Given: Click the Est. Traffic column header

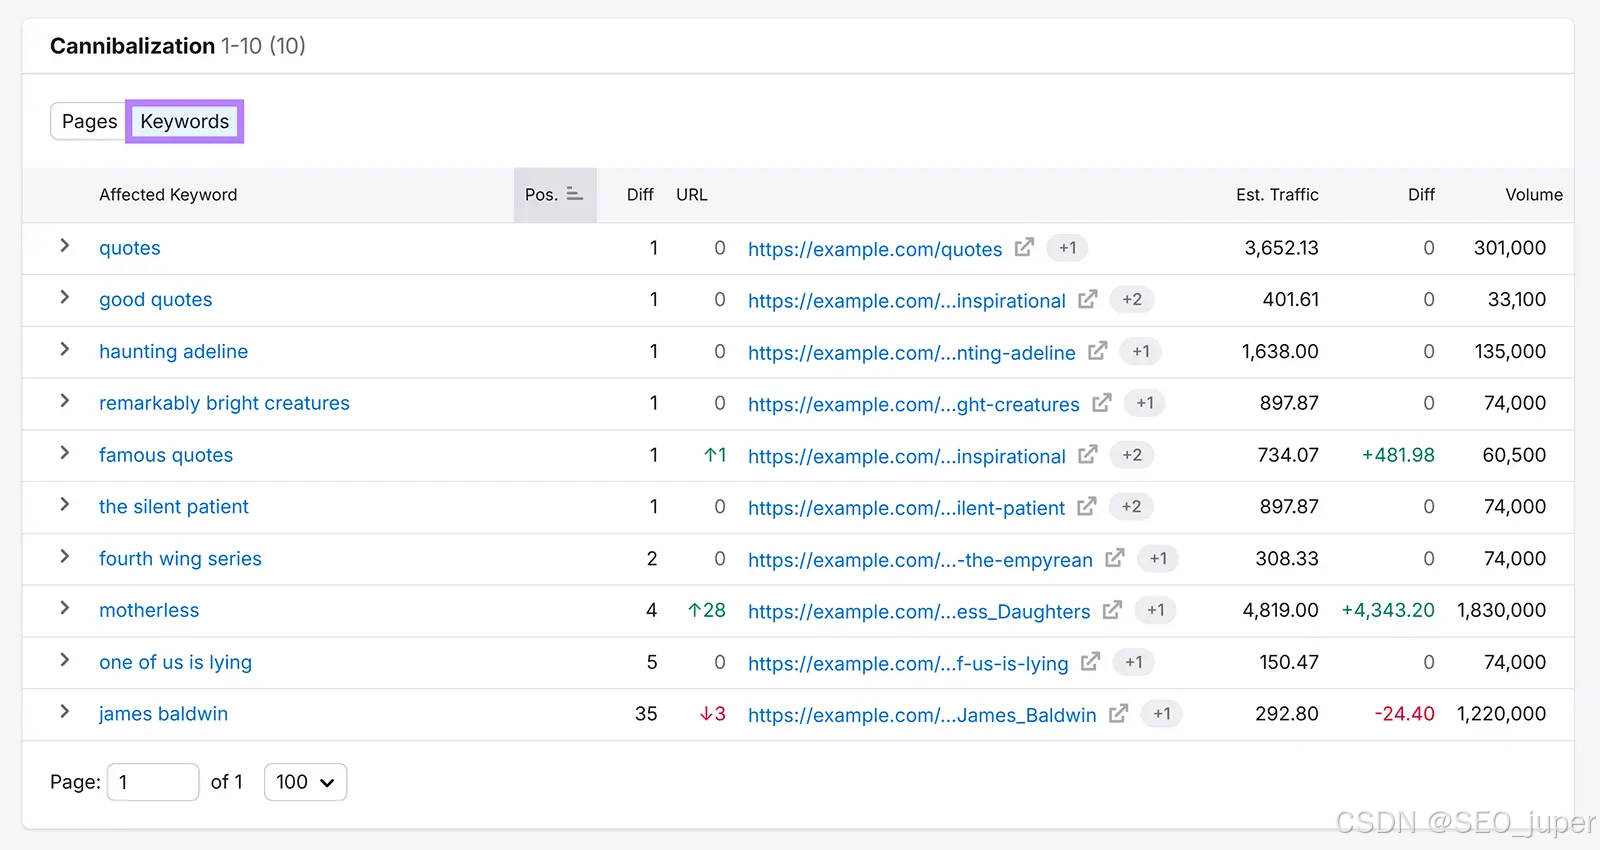Looking at the screenshot, I should click(x=1277, y=195).
